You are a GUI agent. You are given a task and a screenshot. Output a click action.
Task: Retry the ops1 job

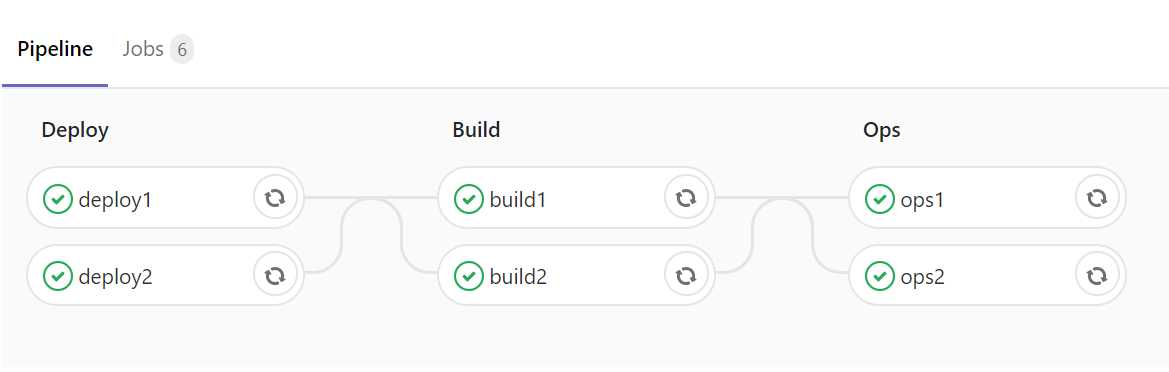tap(1097, 198)
